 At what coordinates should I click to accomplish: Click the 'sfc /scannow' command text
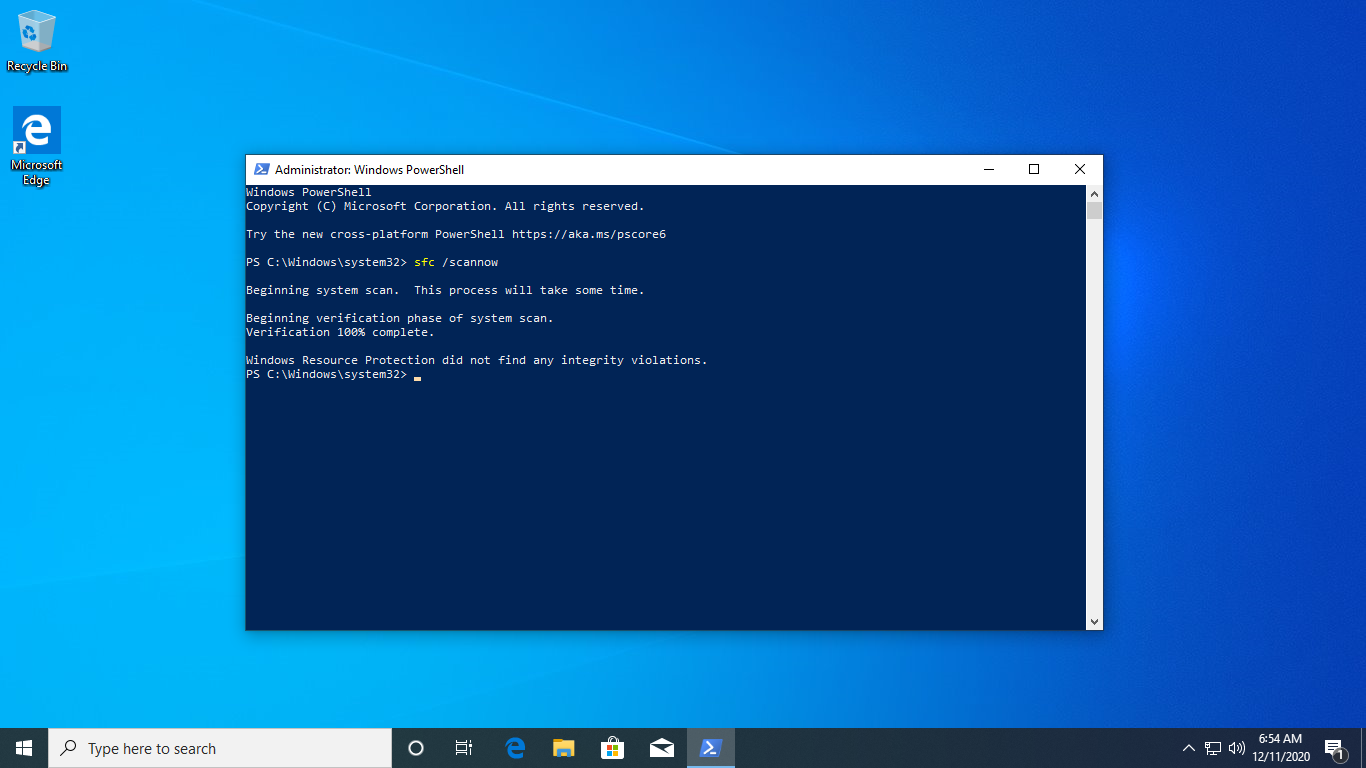(x=456, y=262)
